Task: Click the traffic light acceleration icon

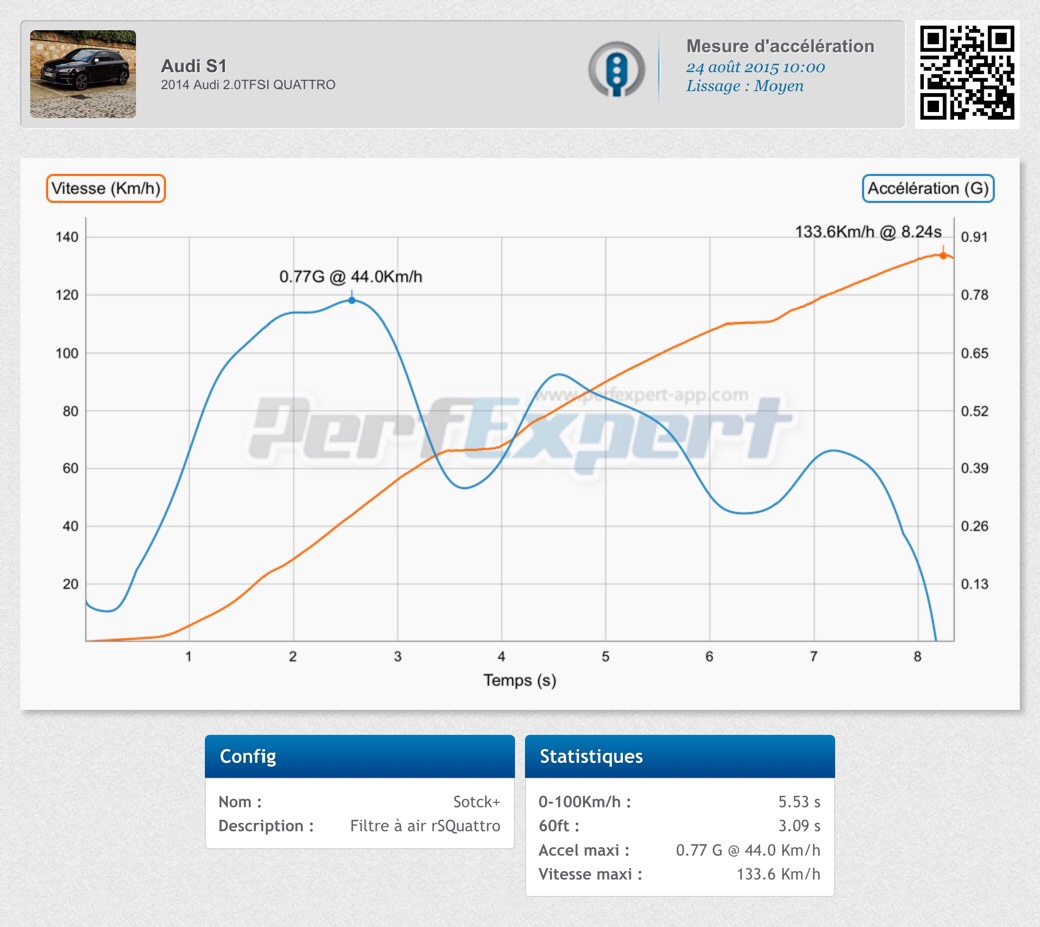Action: coord(616,69)
